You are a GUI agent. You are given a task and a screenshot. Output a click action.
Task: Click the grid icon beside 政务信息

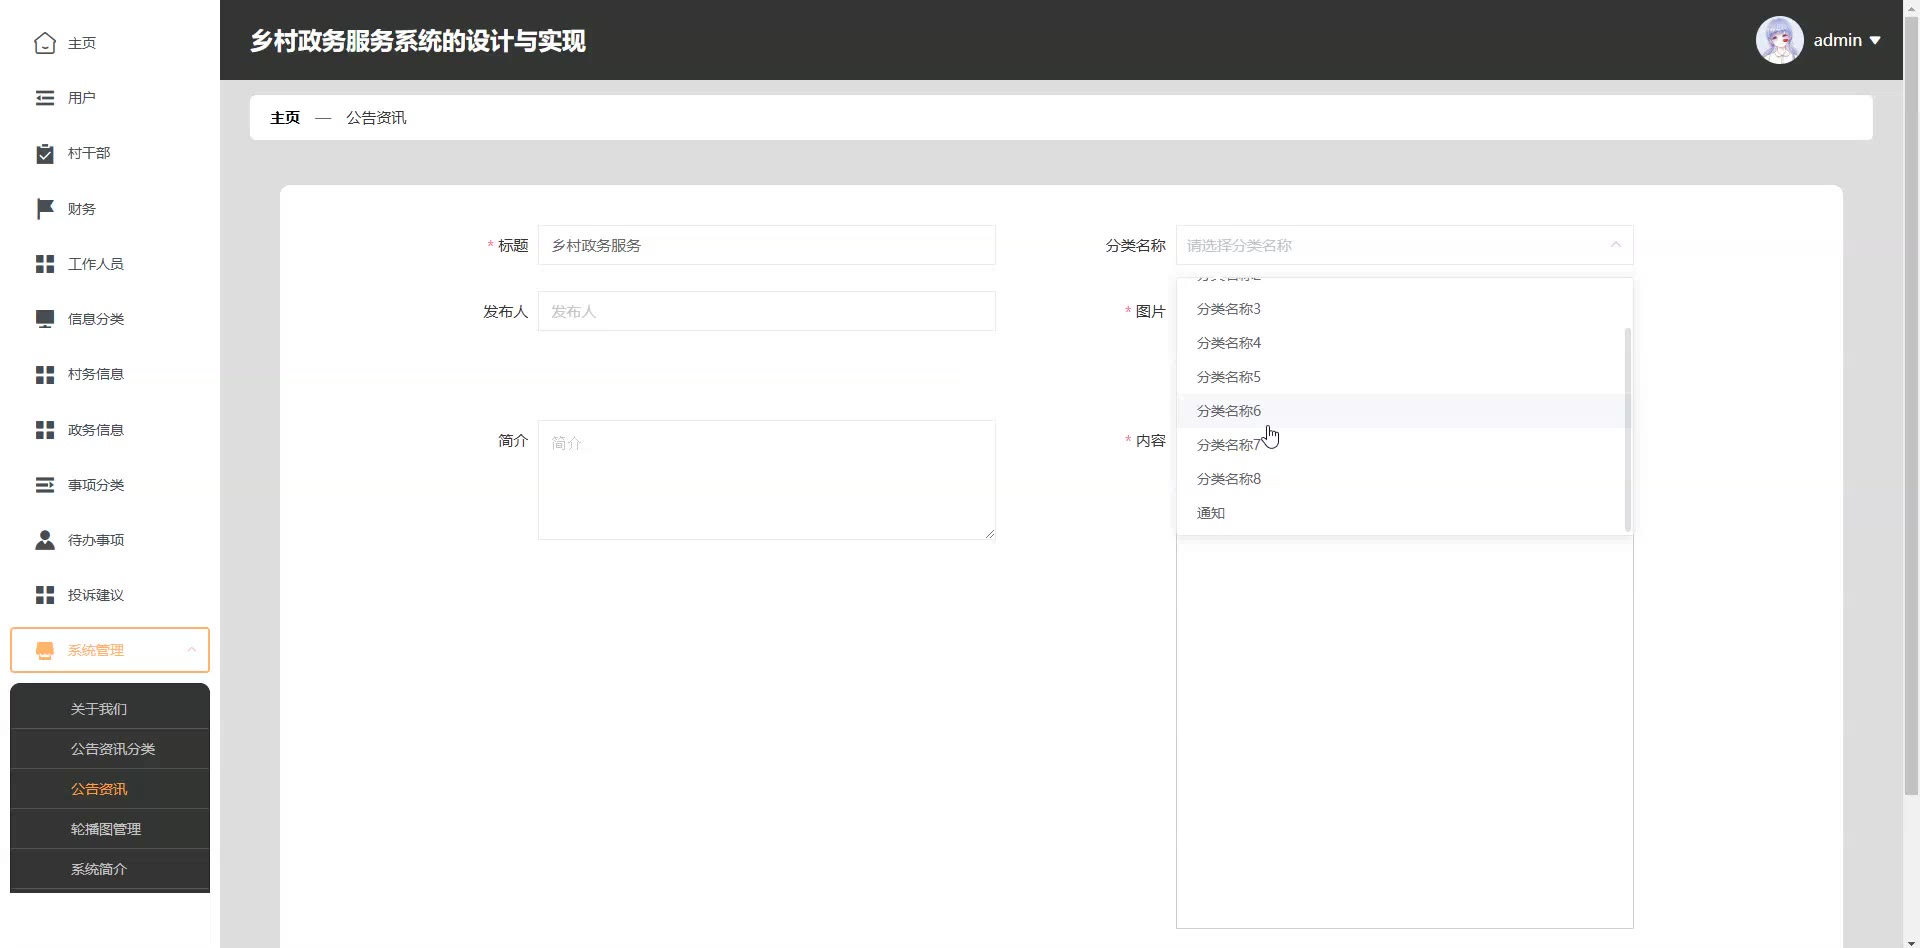pyautogui.click(x=45, y=430)
